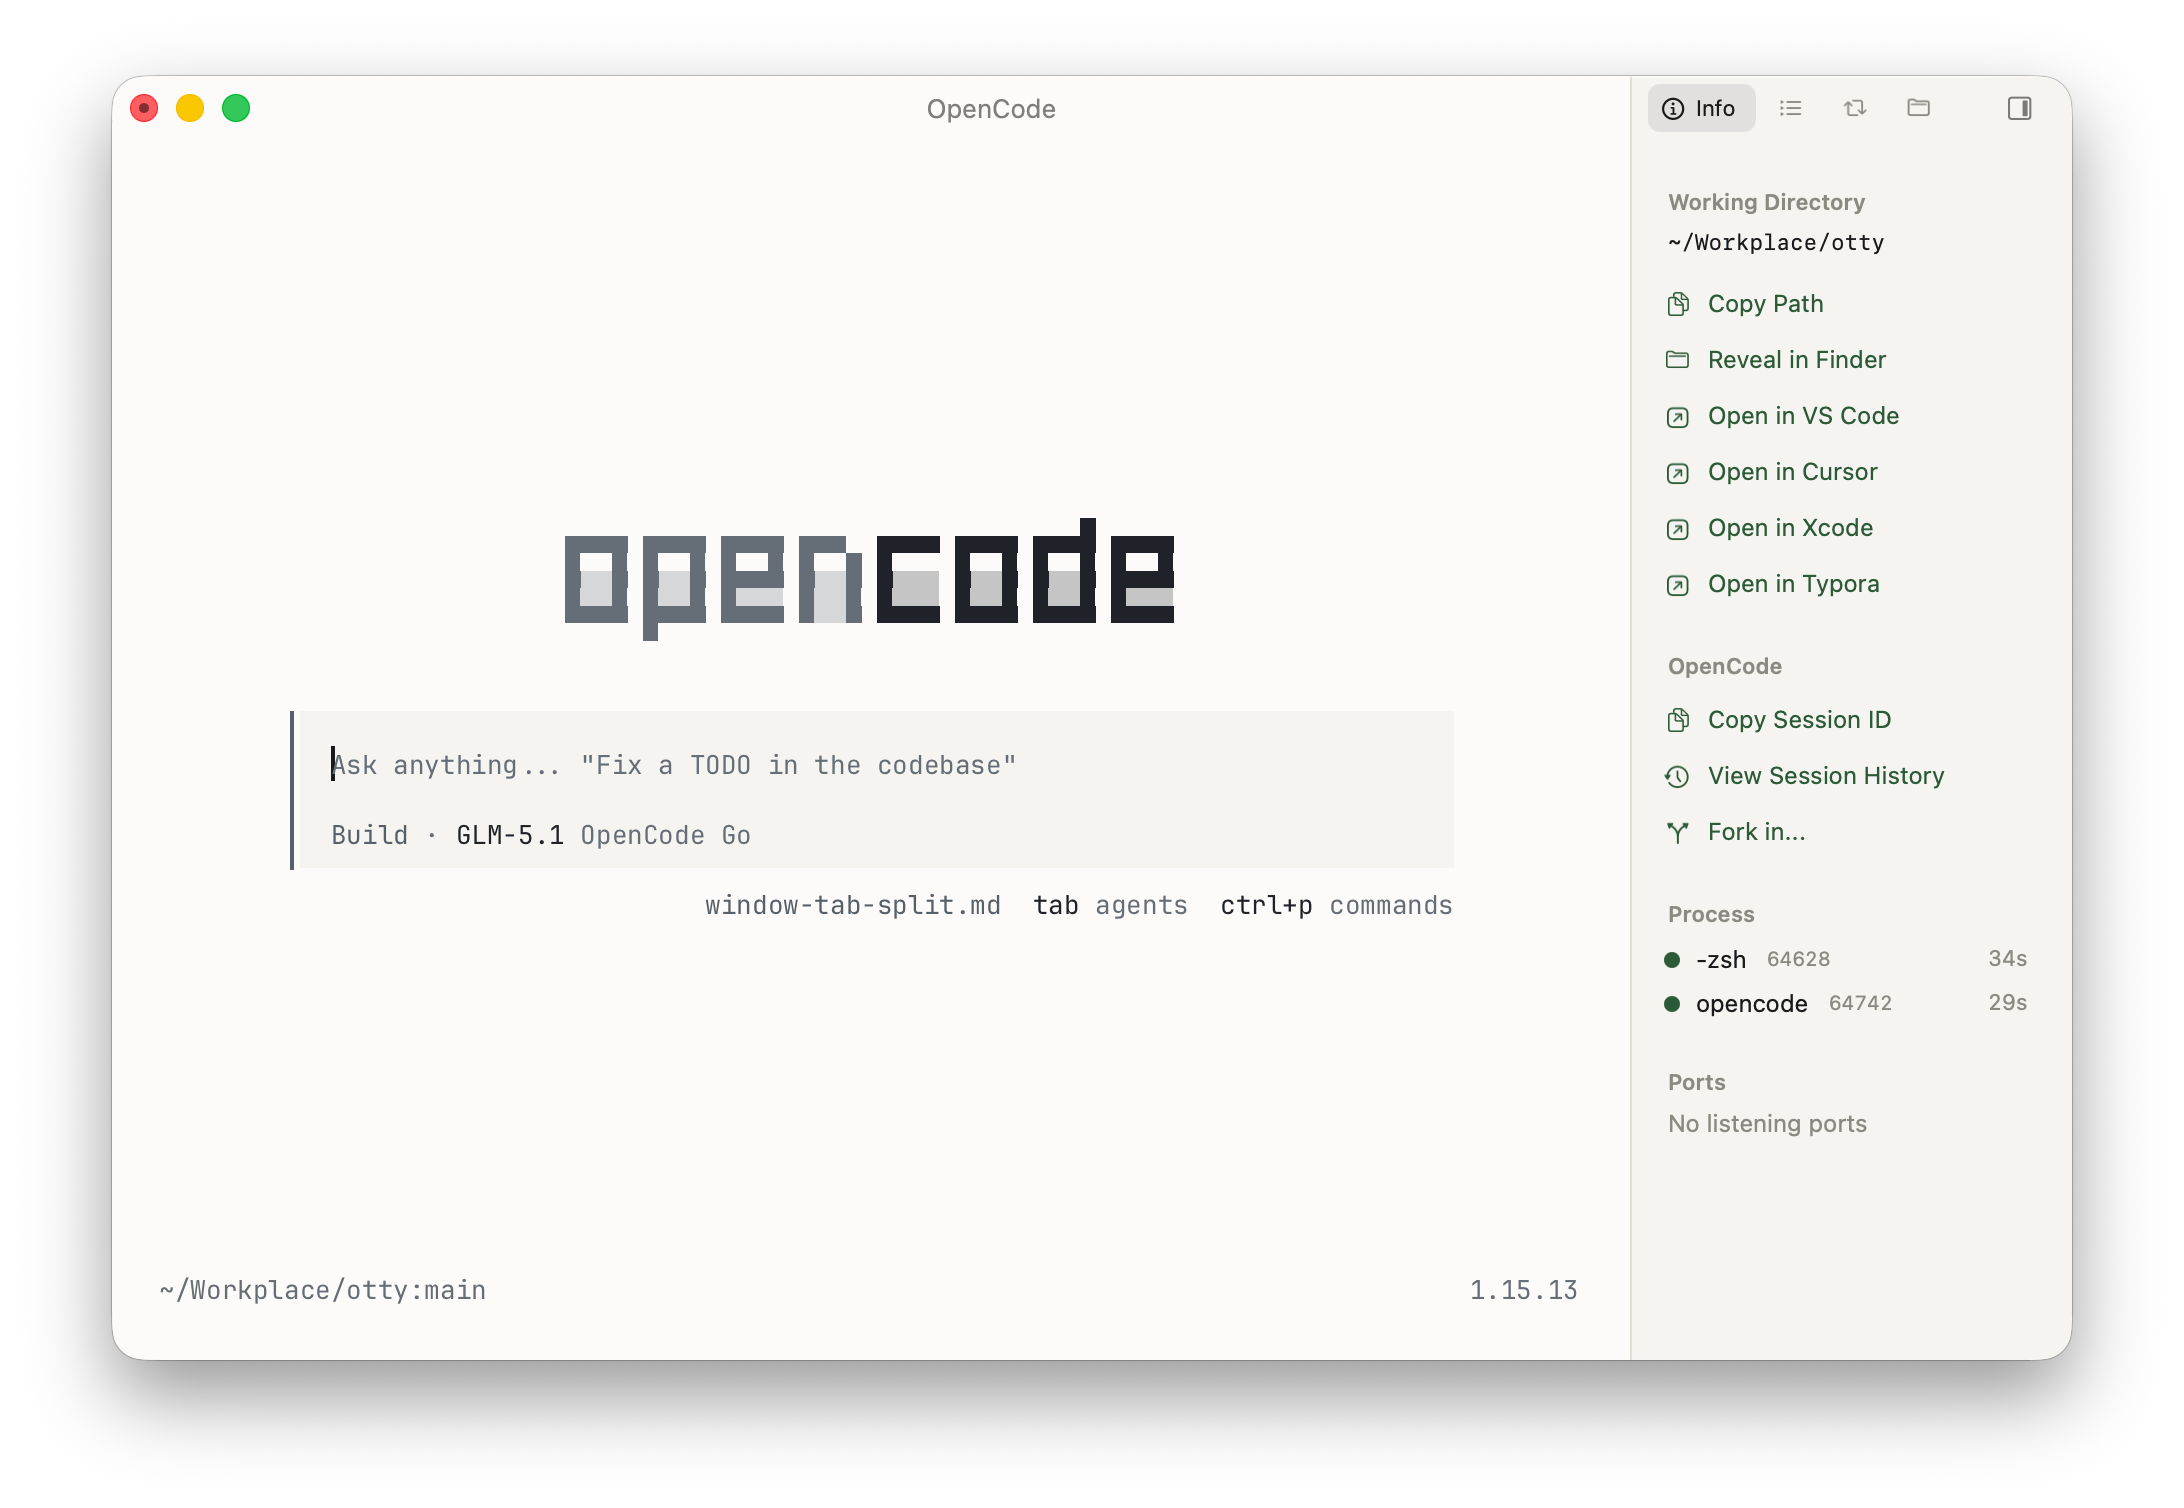The height and width of the screenshot is (1508, 2184).
Task: Open the Info tab in sidebar
Action: click(x=1700, y=108)
